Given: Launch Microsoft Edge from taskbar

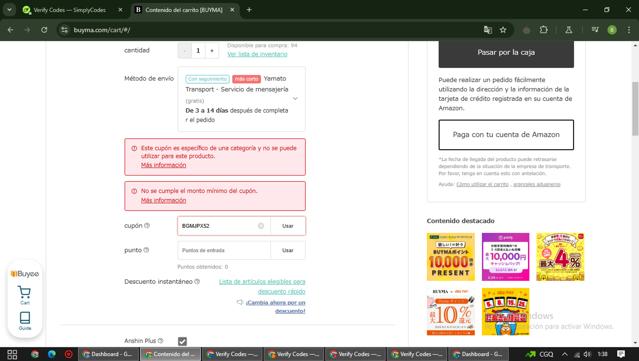Looking at the screenshot, I should pos(52,354).
